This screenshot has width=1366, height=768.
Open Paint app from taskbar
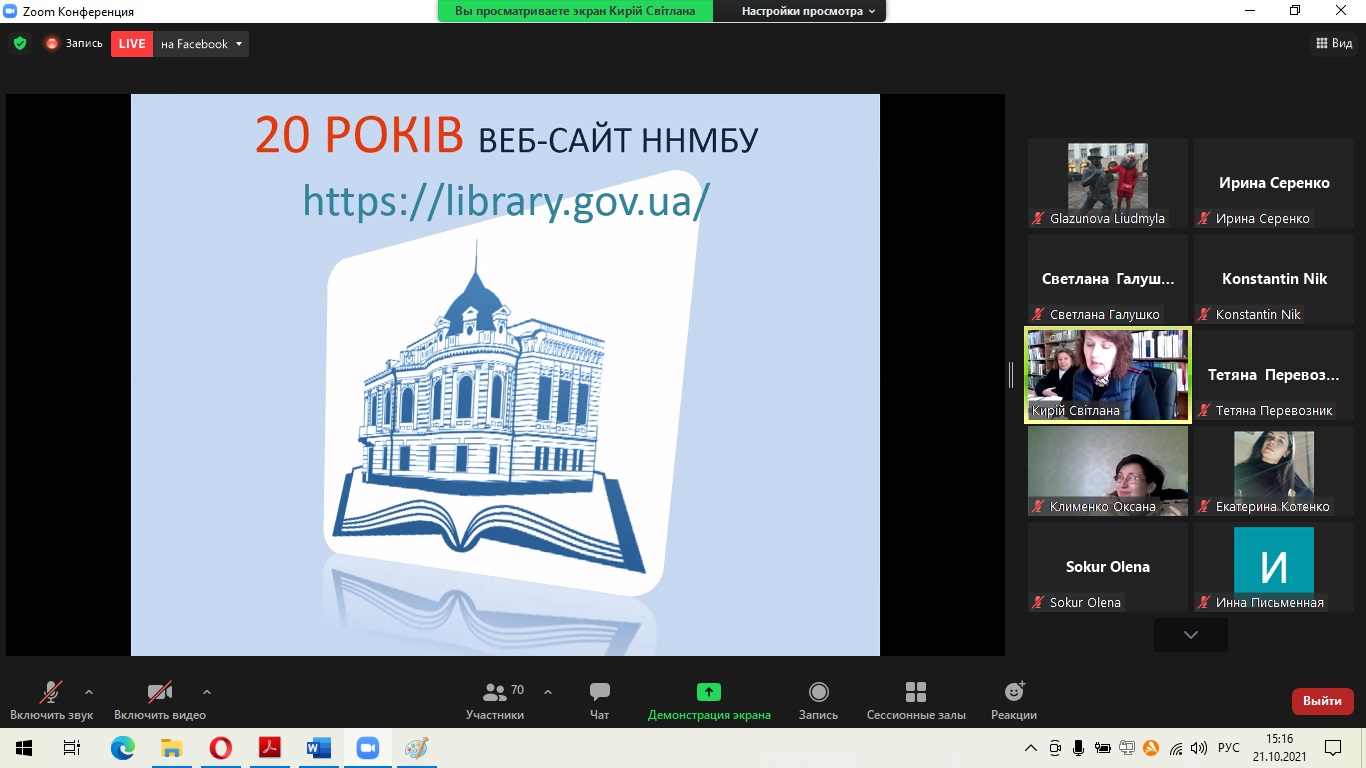tap(416, 748)
